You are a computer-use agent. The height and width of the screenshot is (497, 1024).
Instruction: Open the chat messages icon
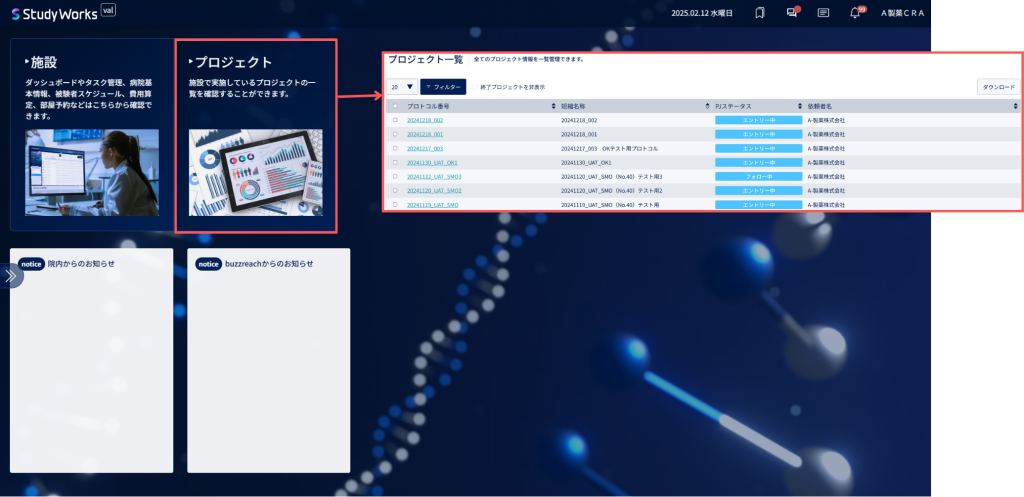pos(793,12)
